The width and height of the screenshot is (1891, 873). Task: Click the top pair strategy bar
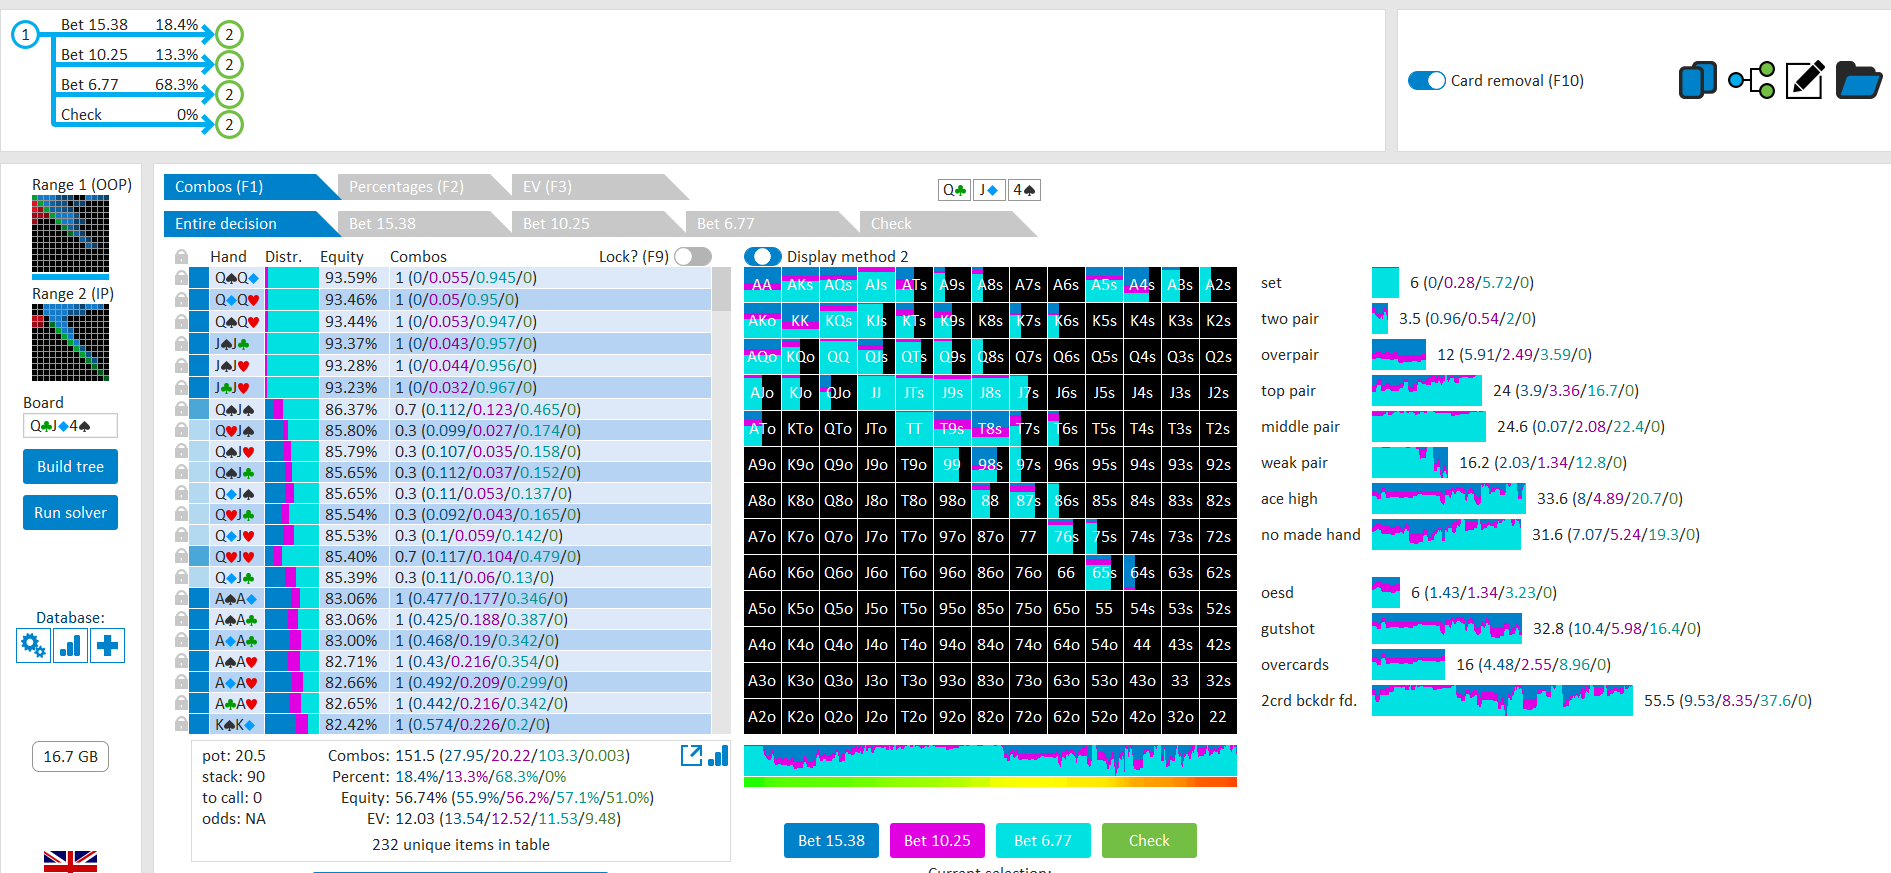(x=1426, y=391)
